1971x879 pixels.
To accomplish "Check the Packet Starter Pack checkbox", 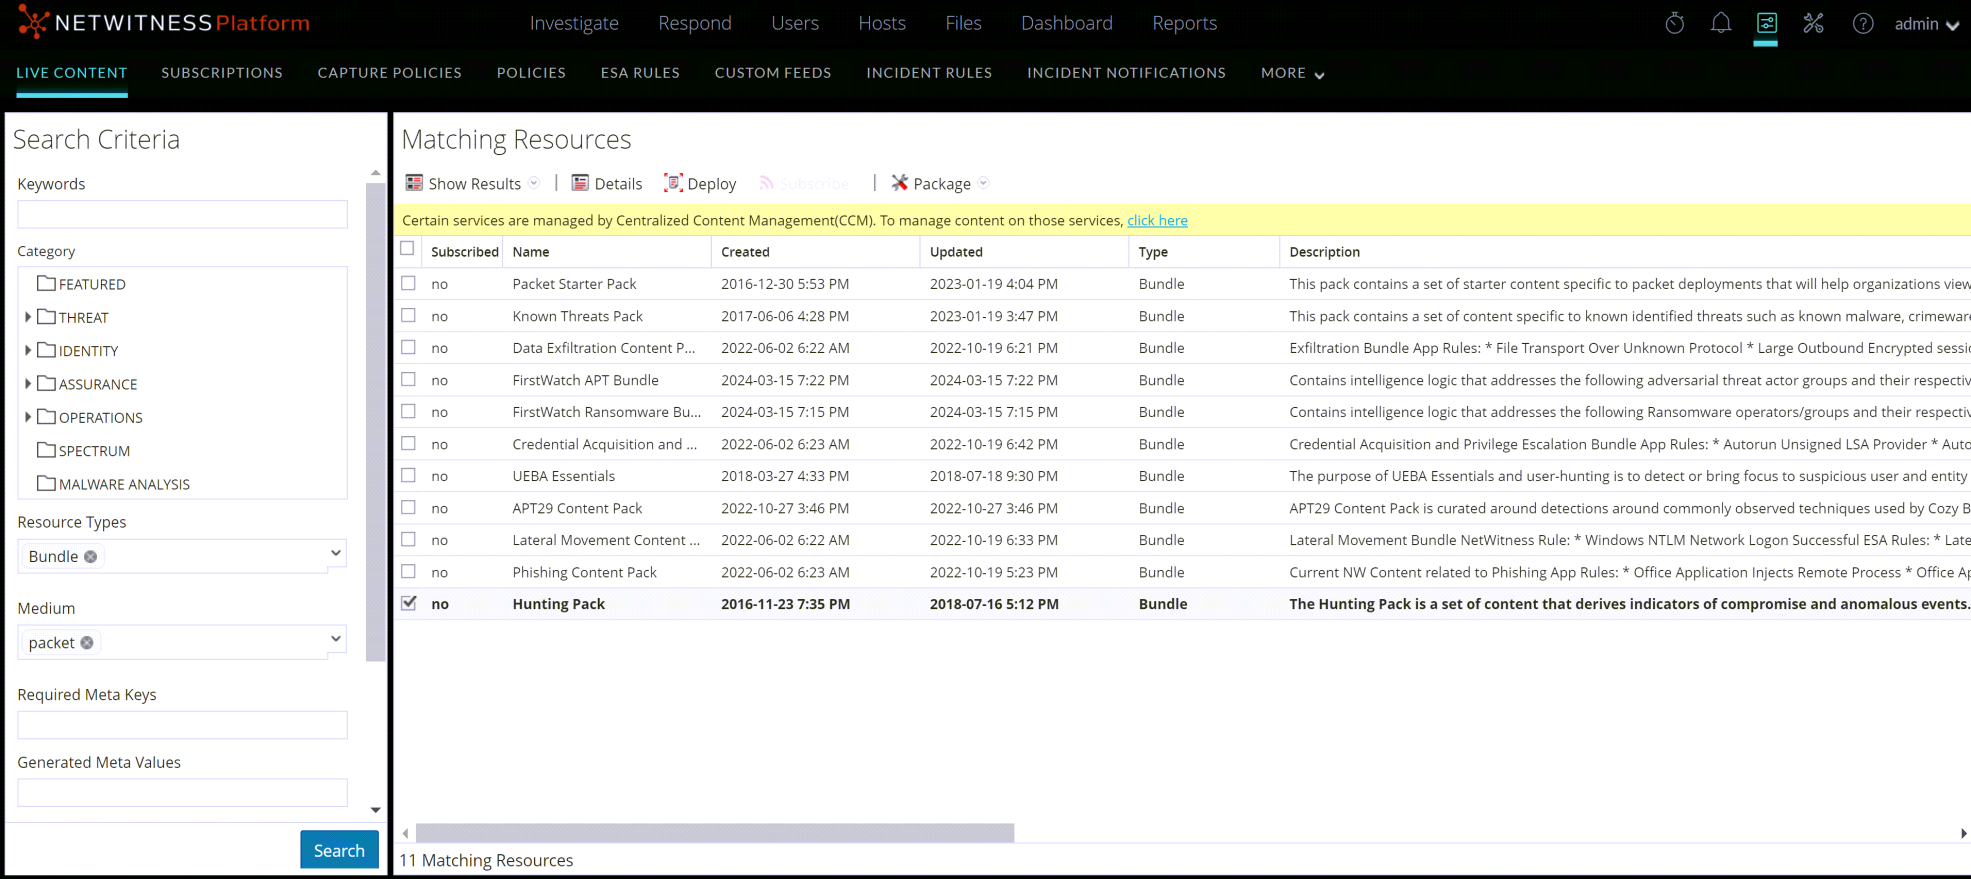I will [x=408, y=283].
